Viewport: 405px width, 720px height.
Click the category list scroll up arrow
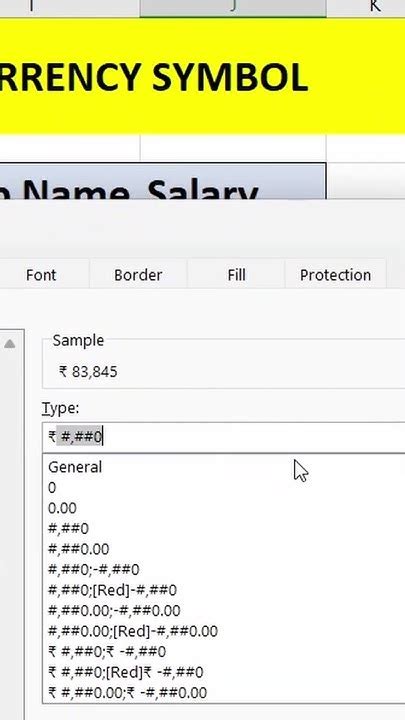pyautogui.click(x=10, y=343)
